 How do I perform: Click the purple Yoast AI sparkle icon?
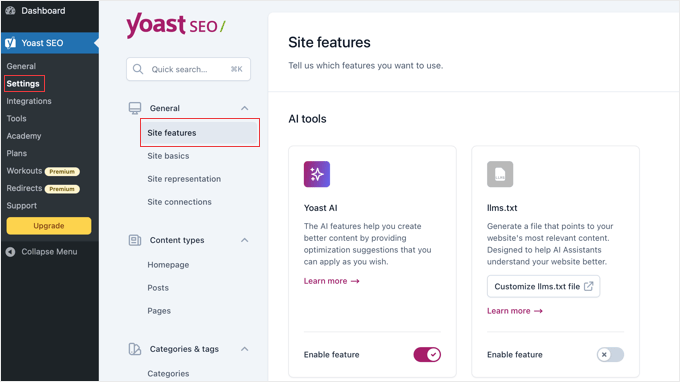[x=317, y=174]
